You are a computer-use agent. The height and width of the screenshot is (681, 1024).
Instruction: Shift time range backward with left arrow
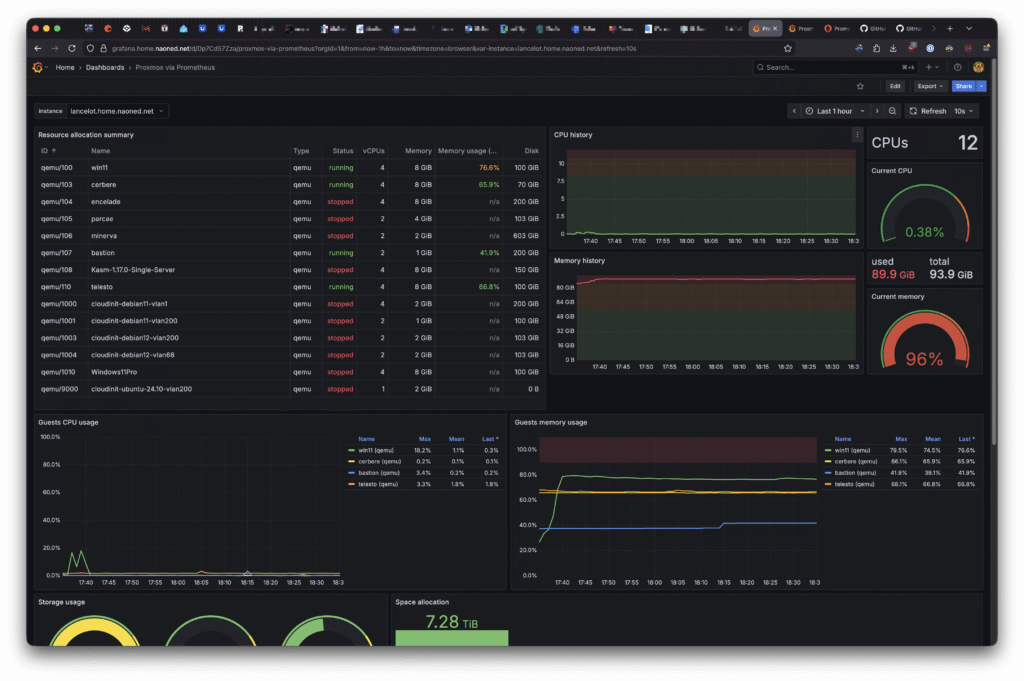click(794, 111)
